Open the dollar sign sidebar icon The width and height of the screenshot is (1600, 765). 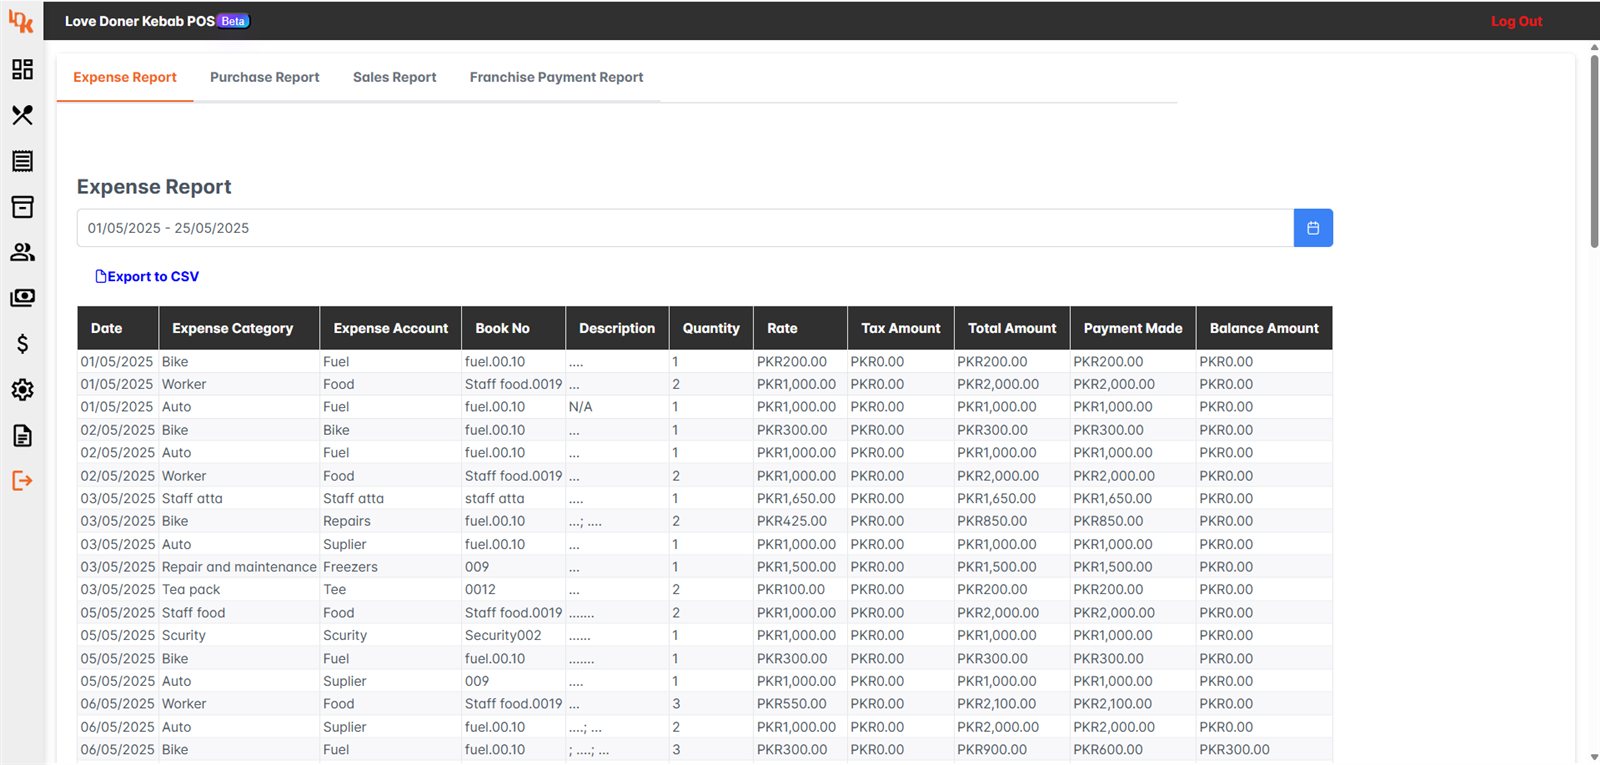tap(22, 344)
